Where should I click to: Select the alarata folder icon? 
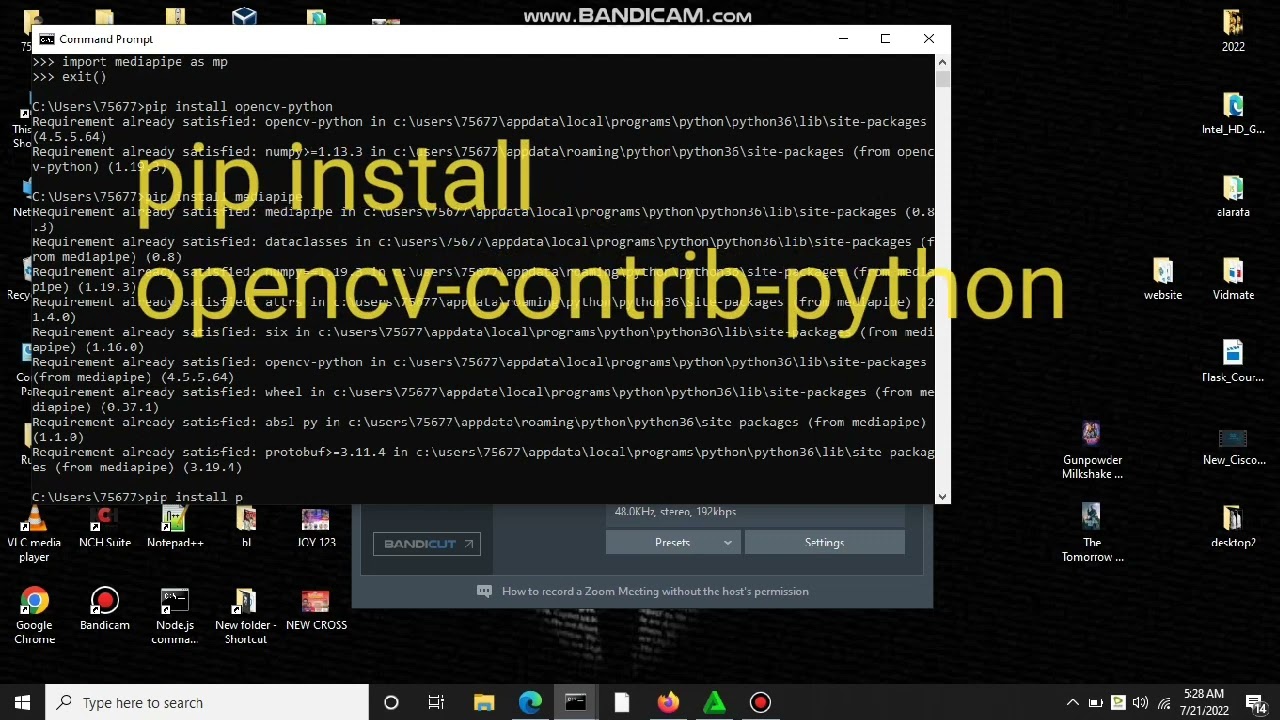1233,197
